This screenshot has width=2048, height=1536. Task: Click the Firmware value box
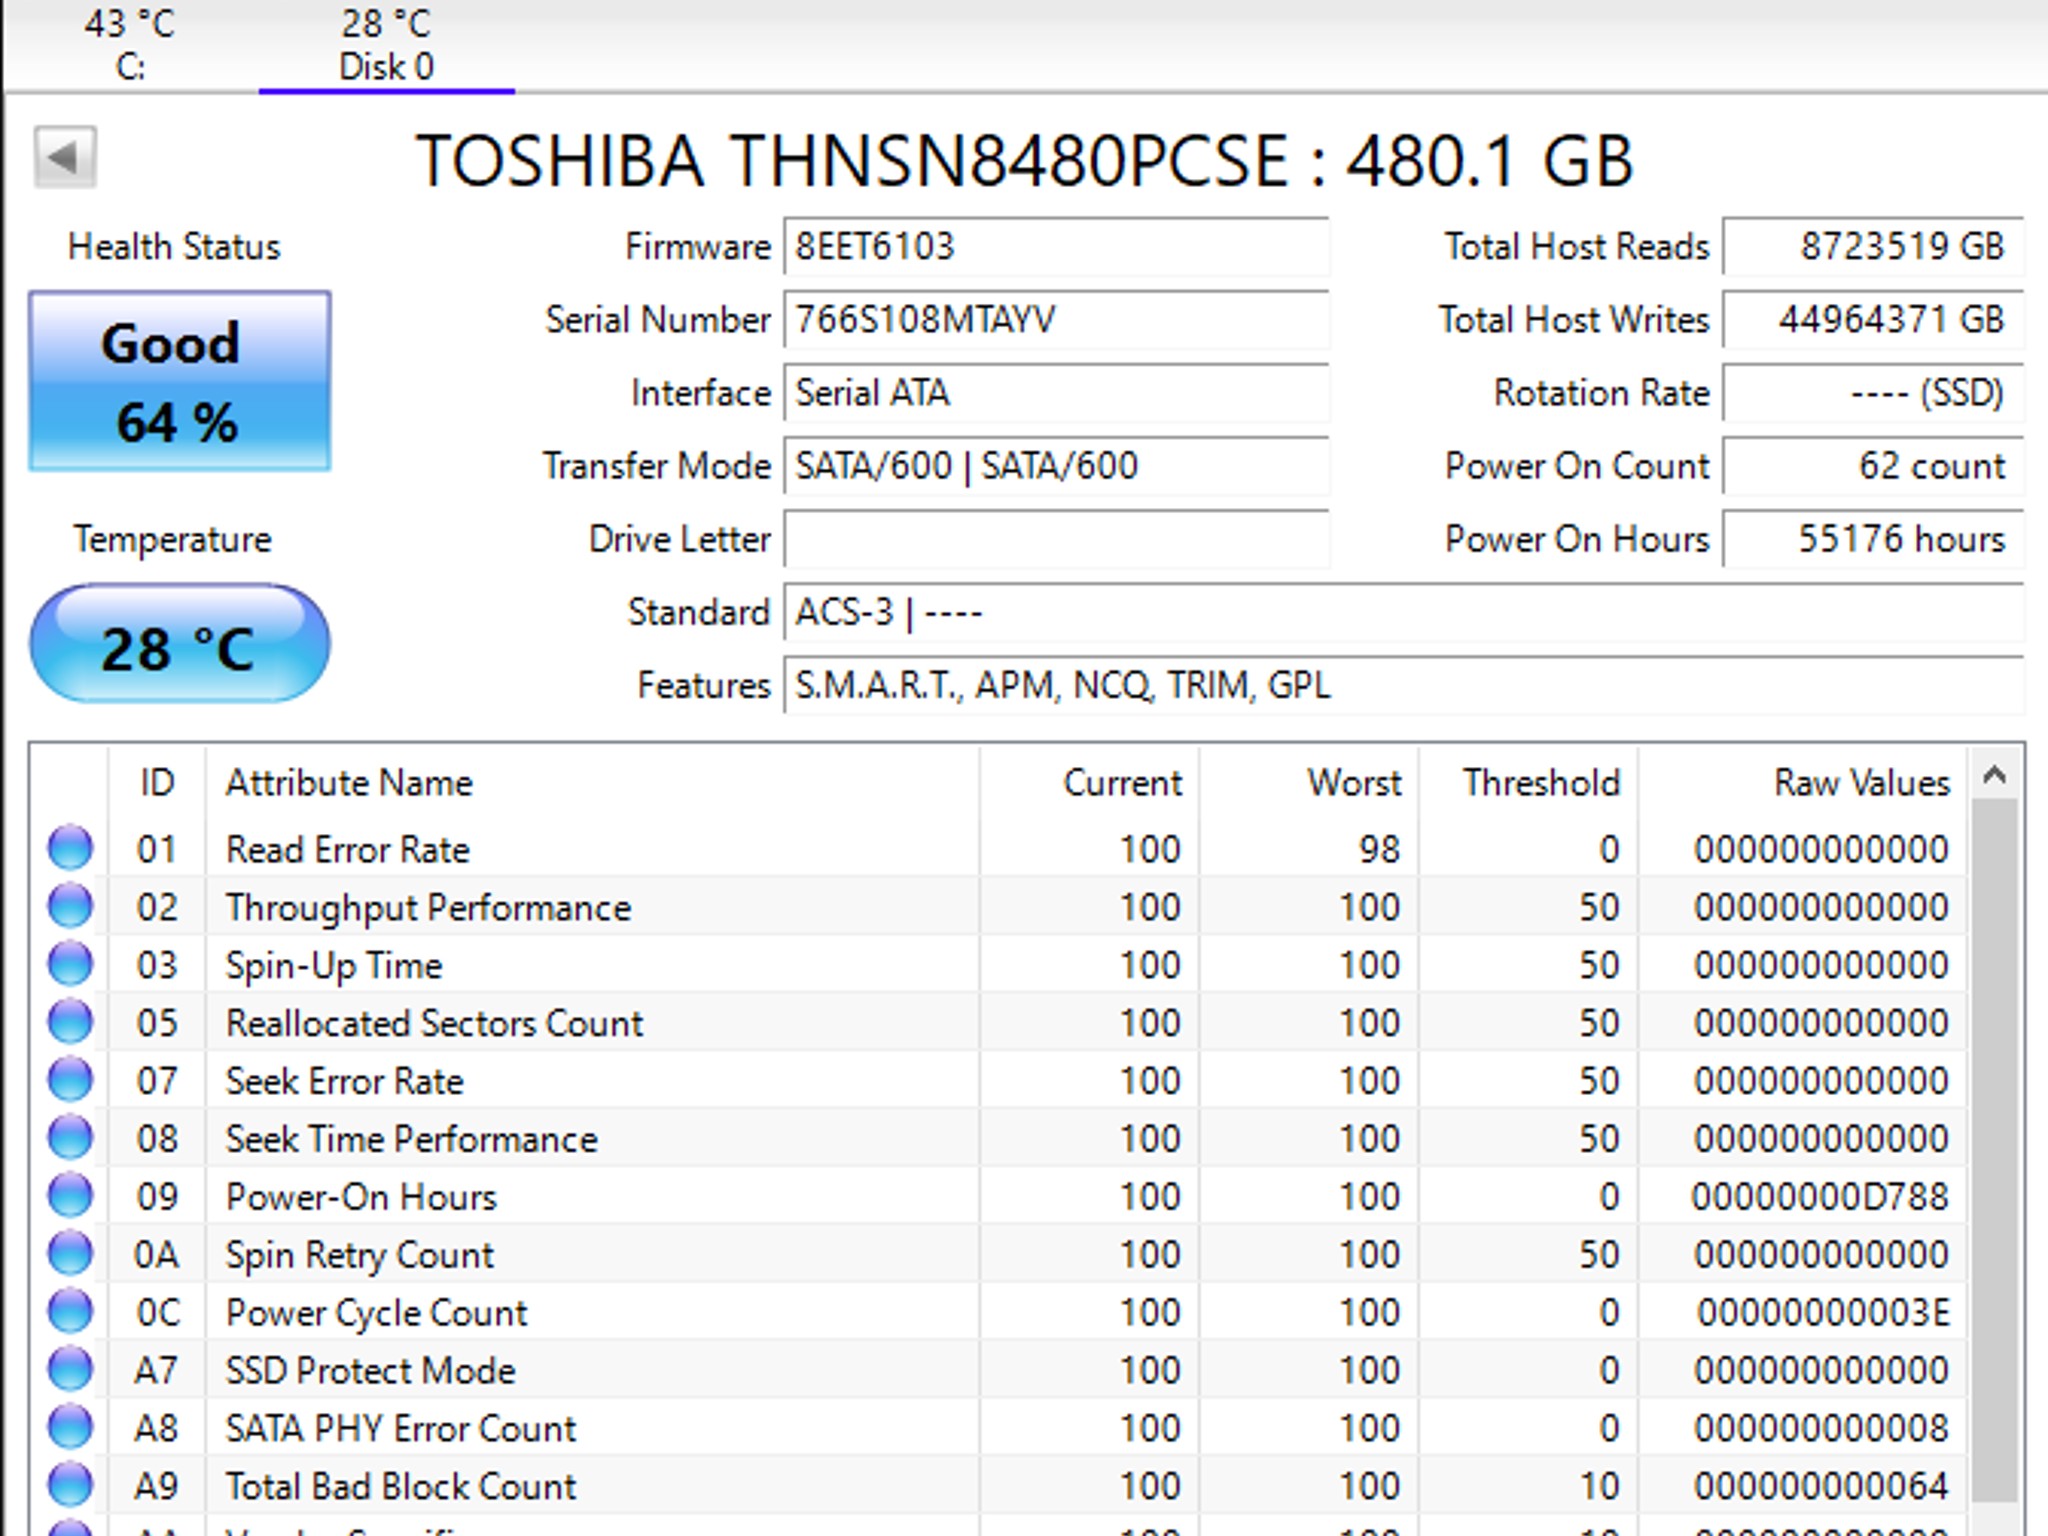tap(1055, 247)
